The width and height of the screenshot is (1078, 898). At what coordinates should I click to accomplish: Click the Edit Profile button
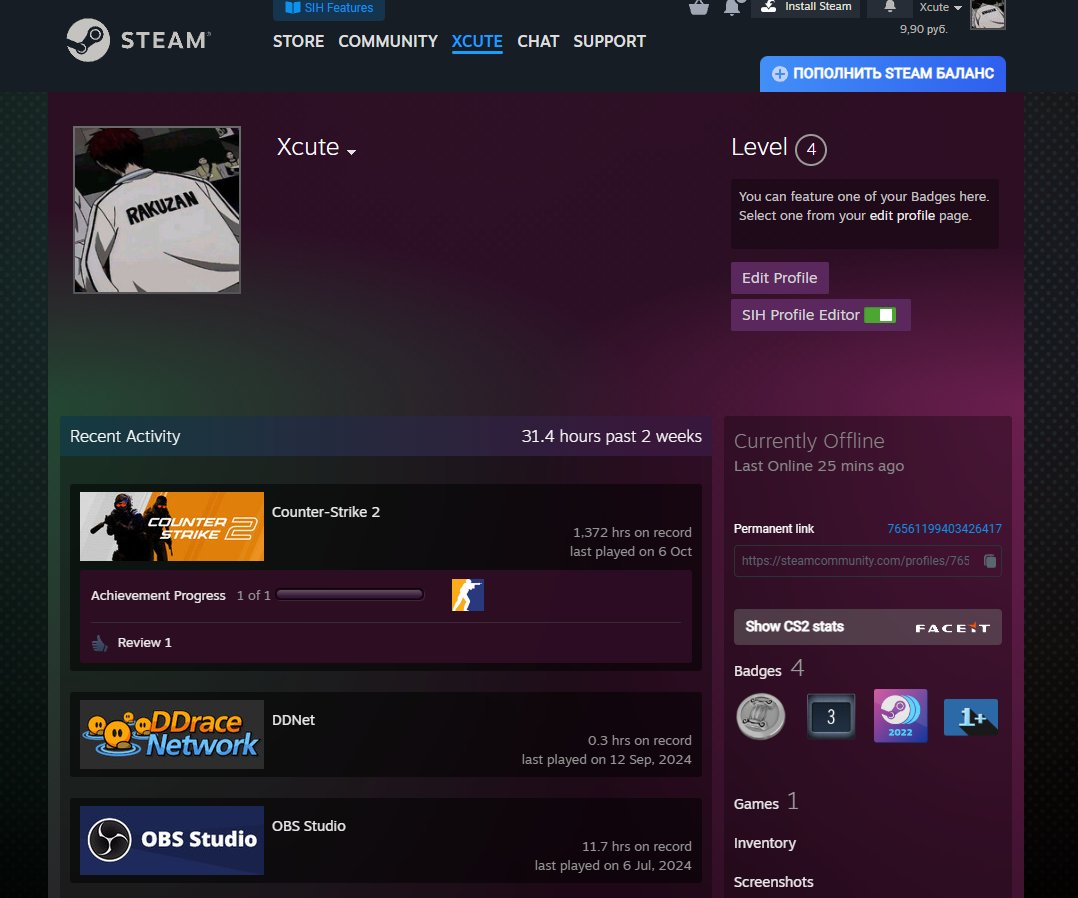(779, 278)
